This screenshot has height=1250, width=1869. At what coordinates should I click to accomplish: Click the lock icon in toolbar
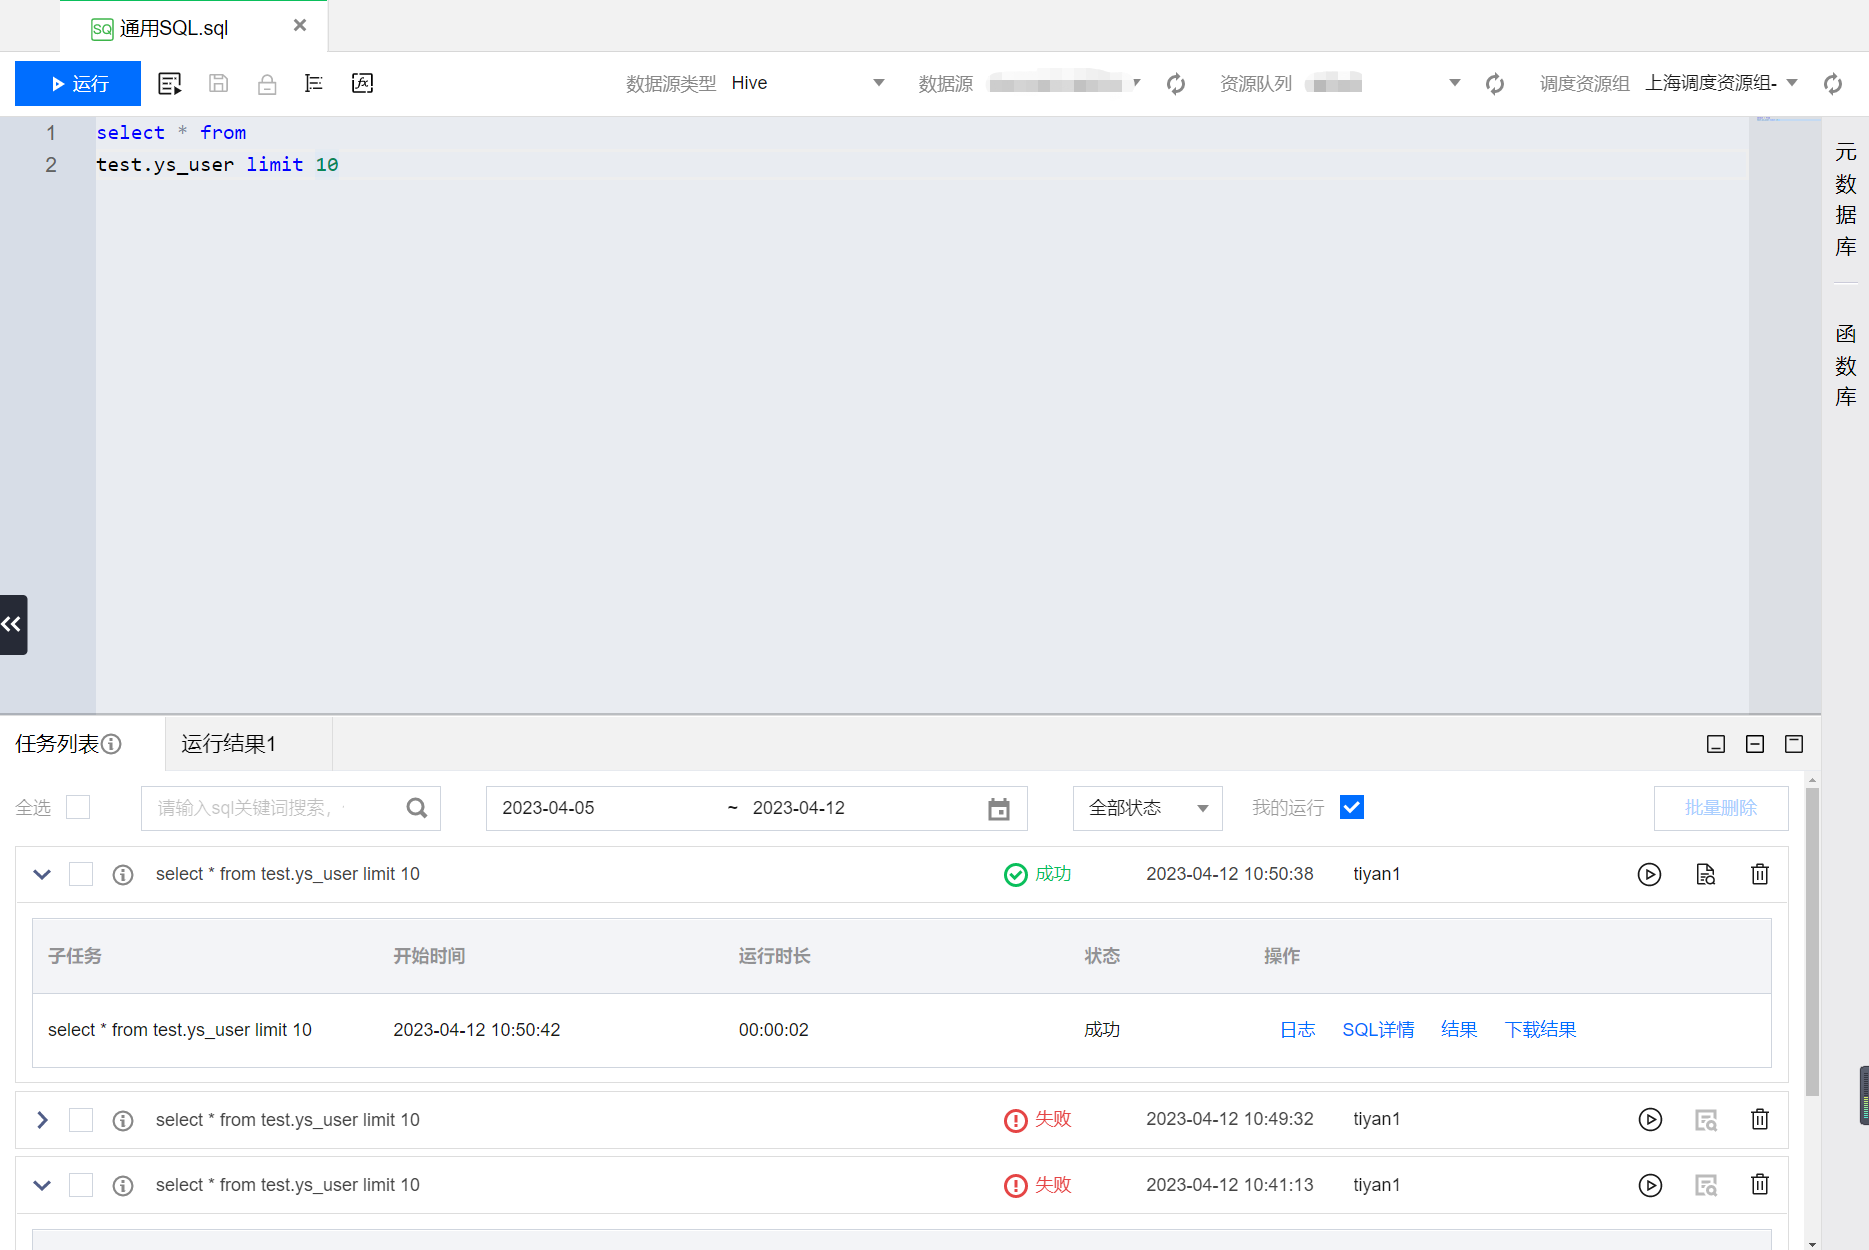coord(266,84)
